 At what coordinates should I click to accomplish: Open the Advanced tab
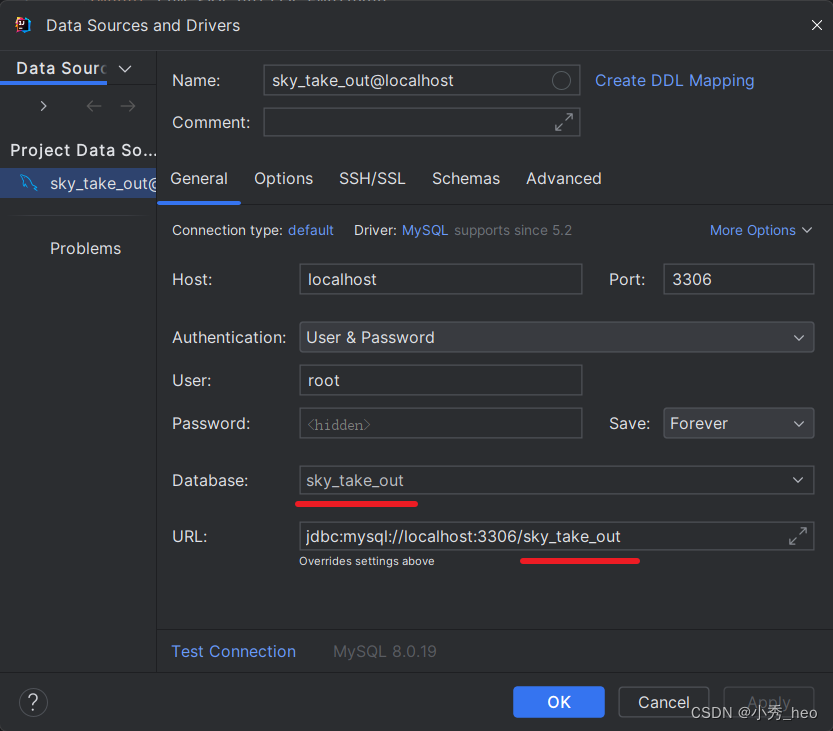564,178
